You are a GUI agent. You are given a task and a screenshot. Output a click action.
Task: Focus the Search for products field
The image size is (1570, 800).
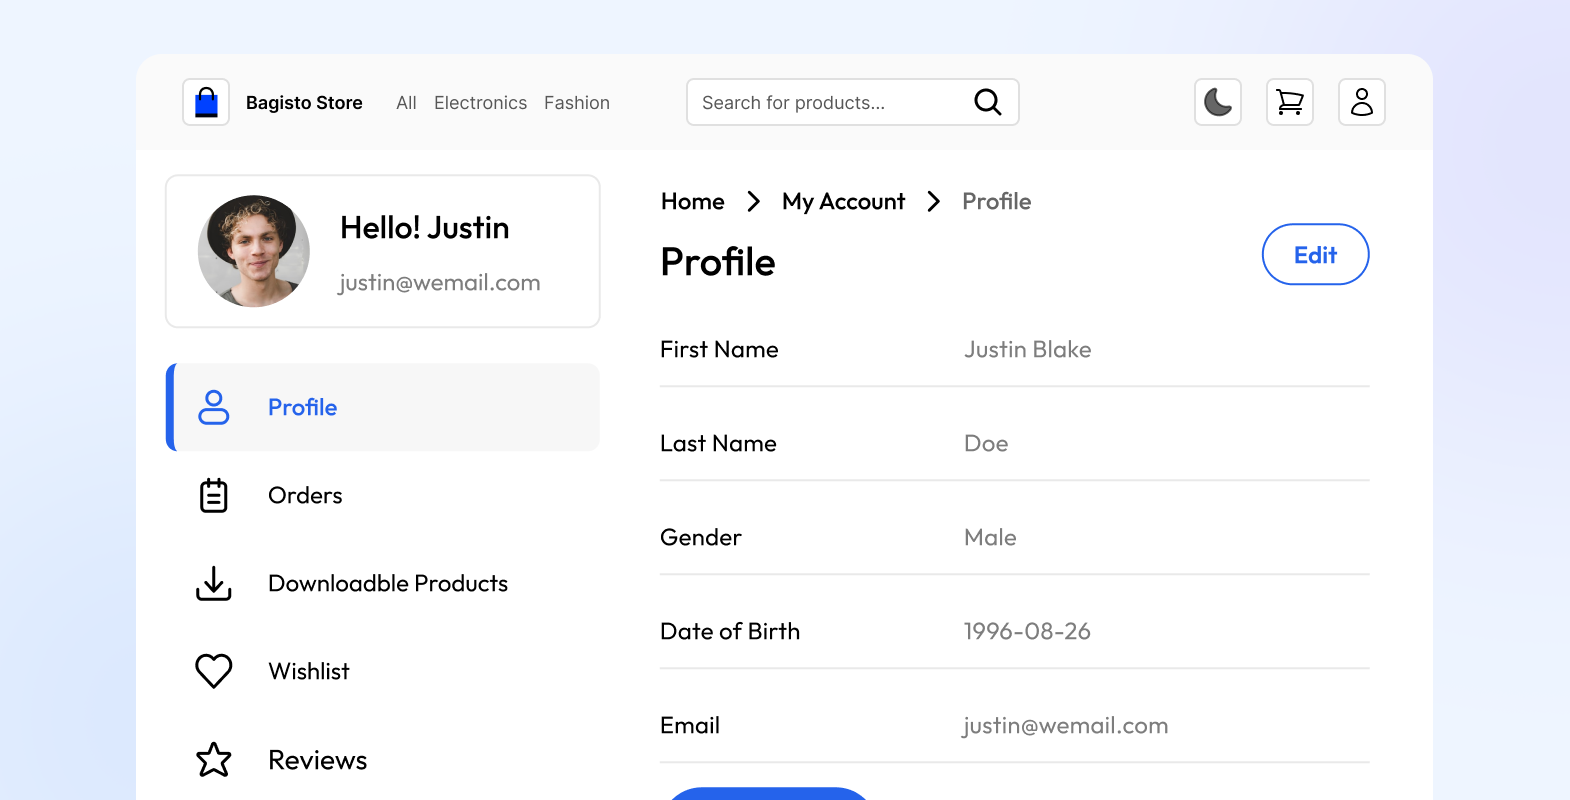[x=853, y=102]
